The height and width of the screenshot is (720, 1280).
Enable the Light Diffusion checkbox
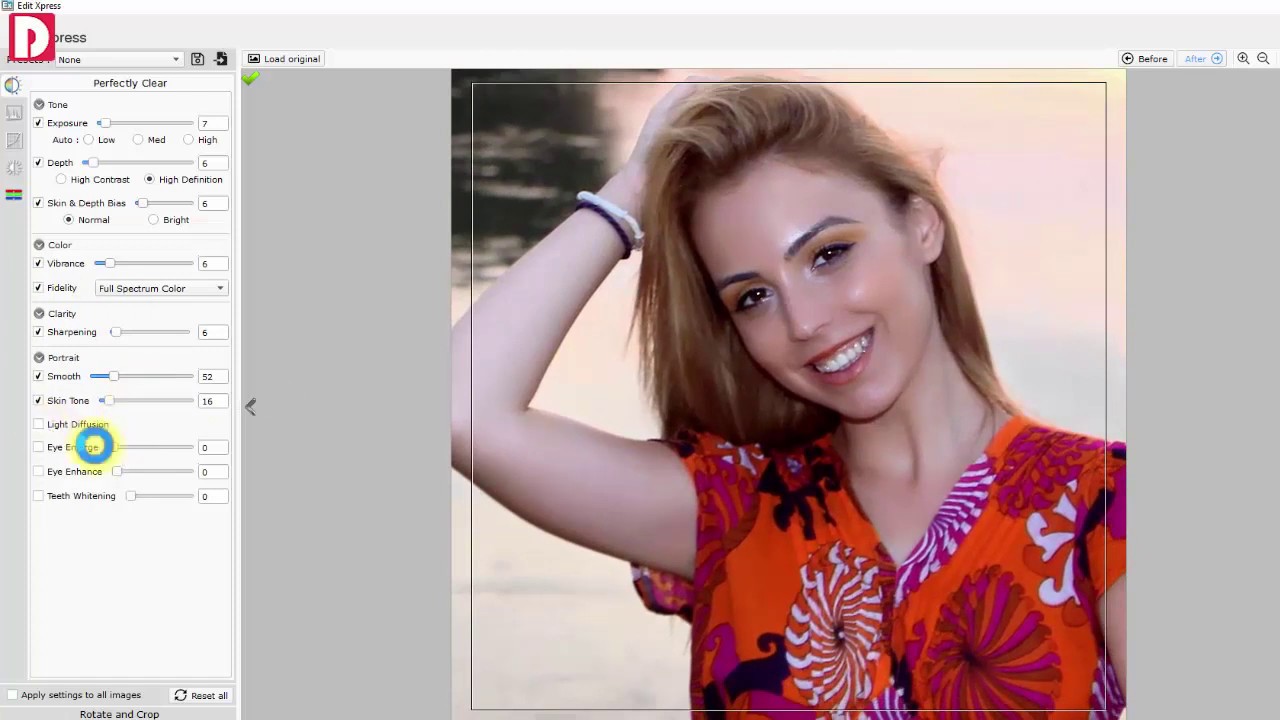[38, 425]
